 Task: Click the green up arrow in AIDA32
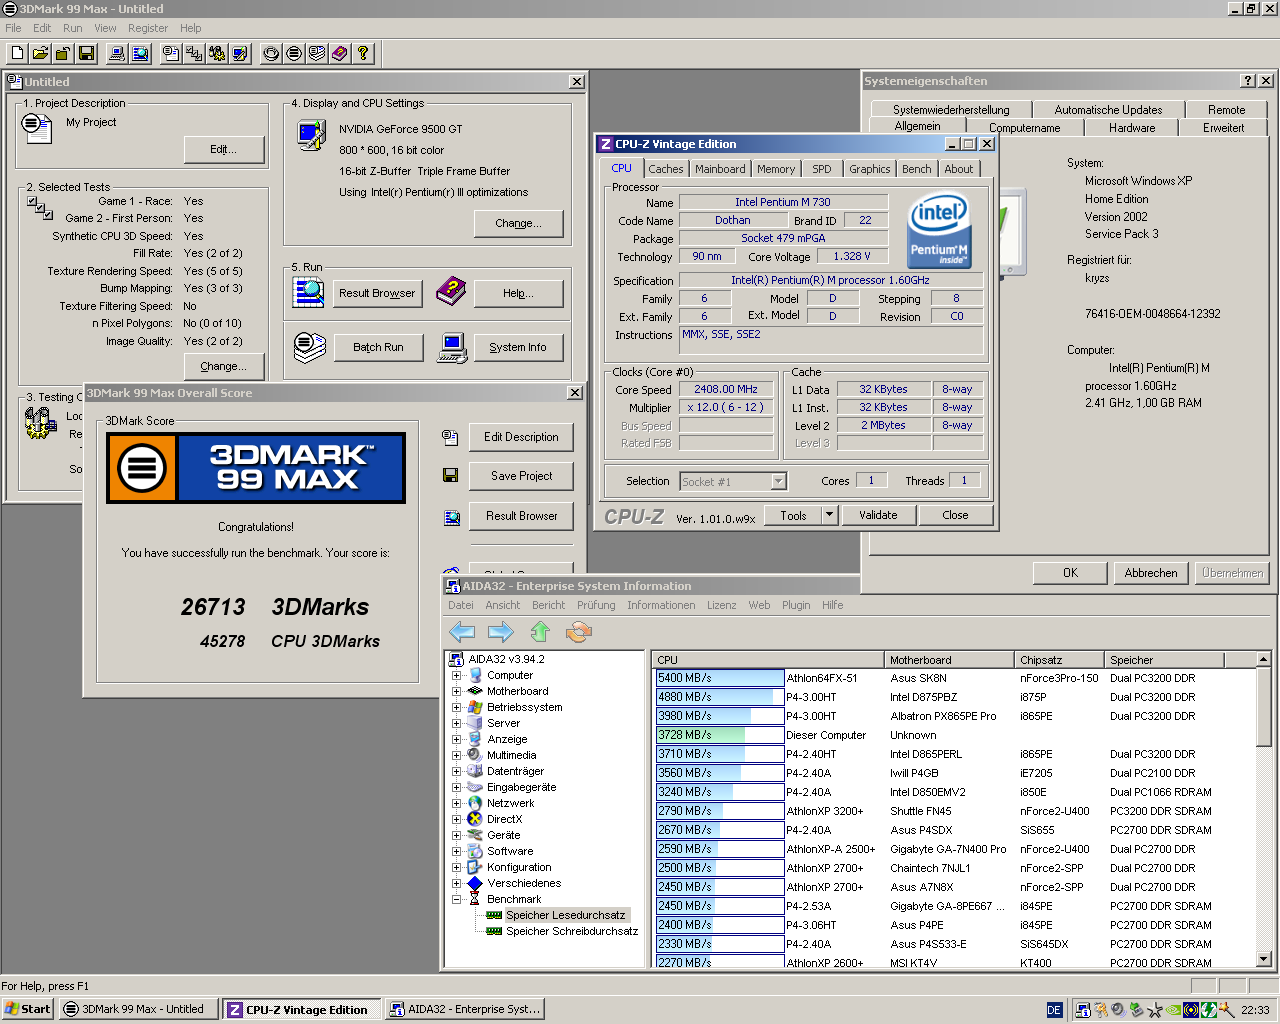[540, 631]
